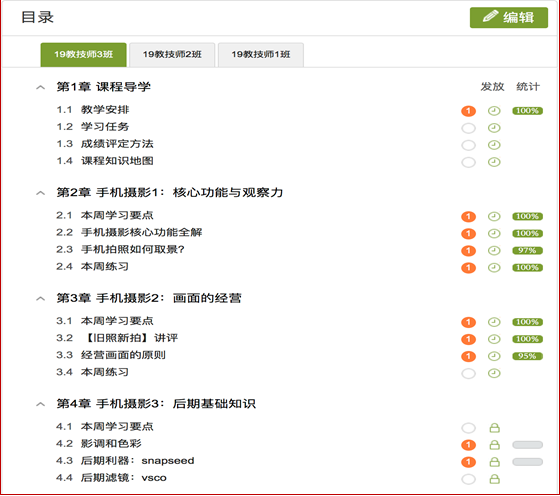Switch to the 19教技师1班 tab
The width and height of the screenshot is (560, 496).
click(x=261, y=55)
